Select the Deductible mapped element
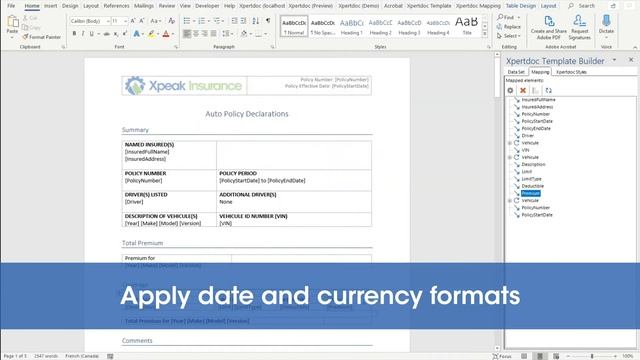Image resolution: width=640 pixels, height=360 pixels. coord(533,186)
